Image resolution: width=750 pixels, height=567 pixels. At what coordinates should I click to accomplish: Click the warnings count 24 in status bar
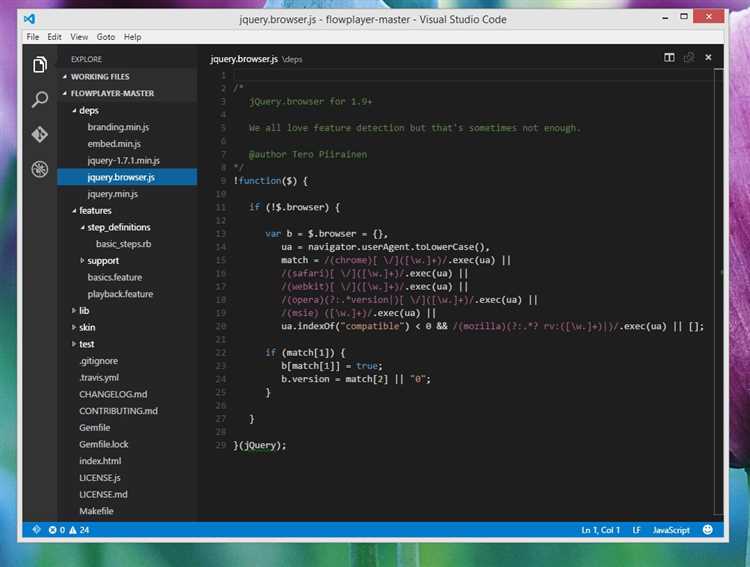coord(79,530)
